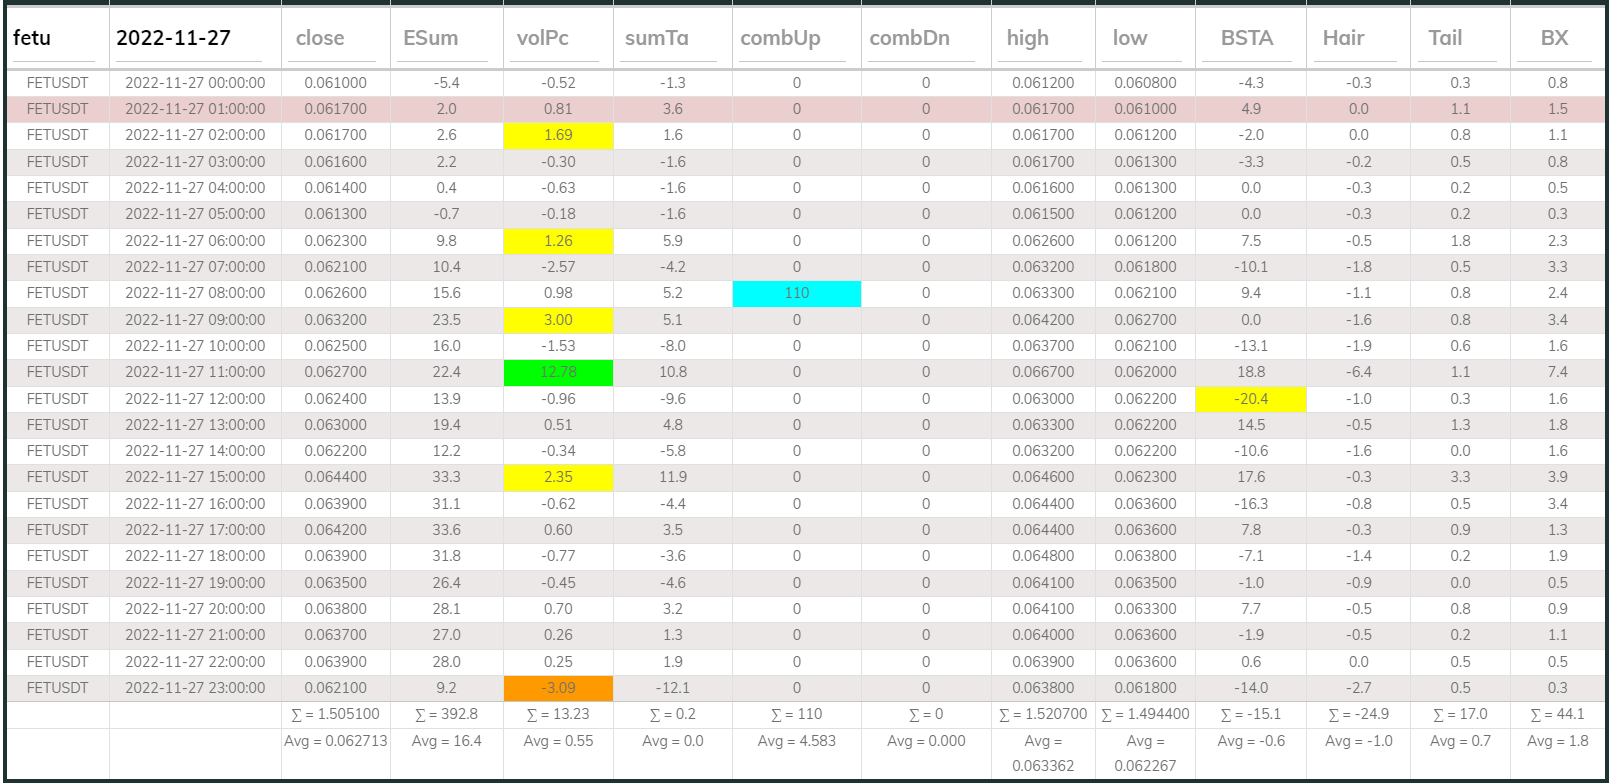Click Hair value -2.7
This screenshot has height=783, width=1610.
click(1358, 688)
